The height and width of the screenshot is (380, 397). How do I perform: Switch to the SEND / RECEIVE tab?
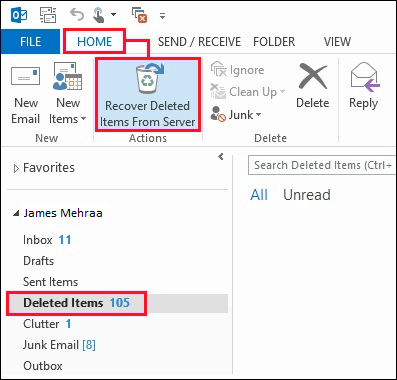pos(199,42)
